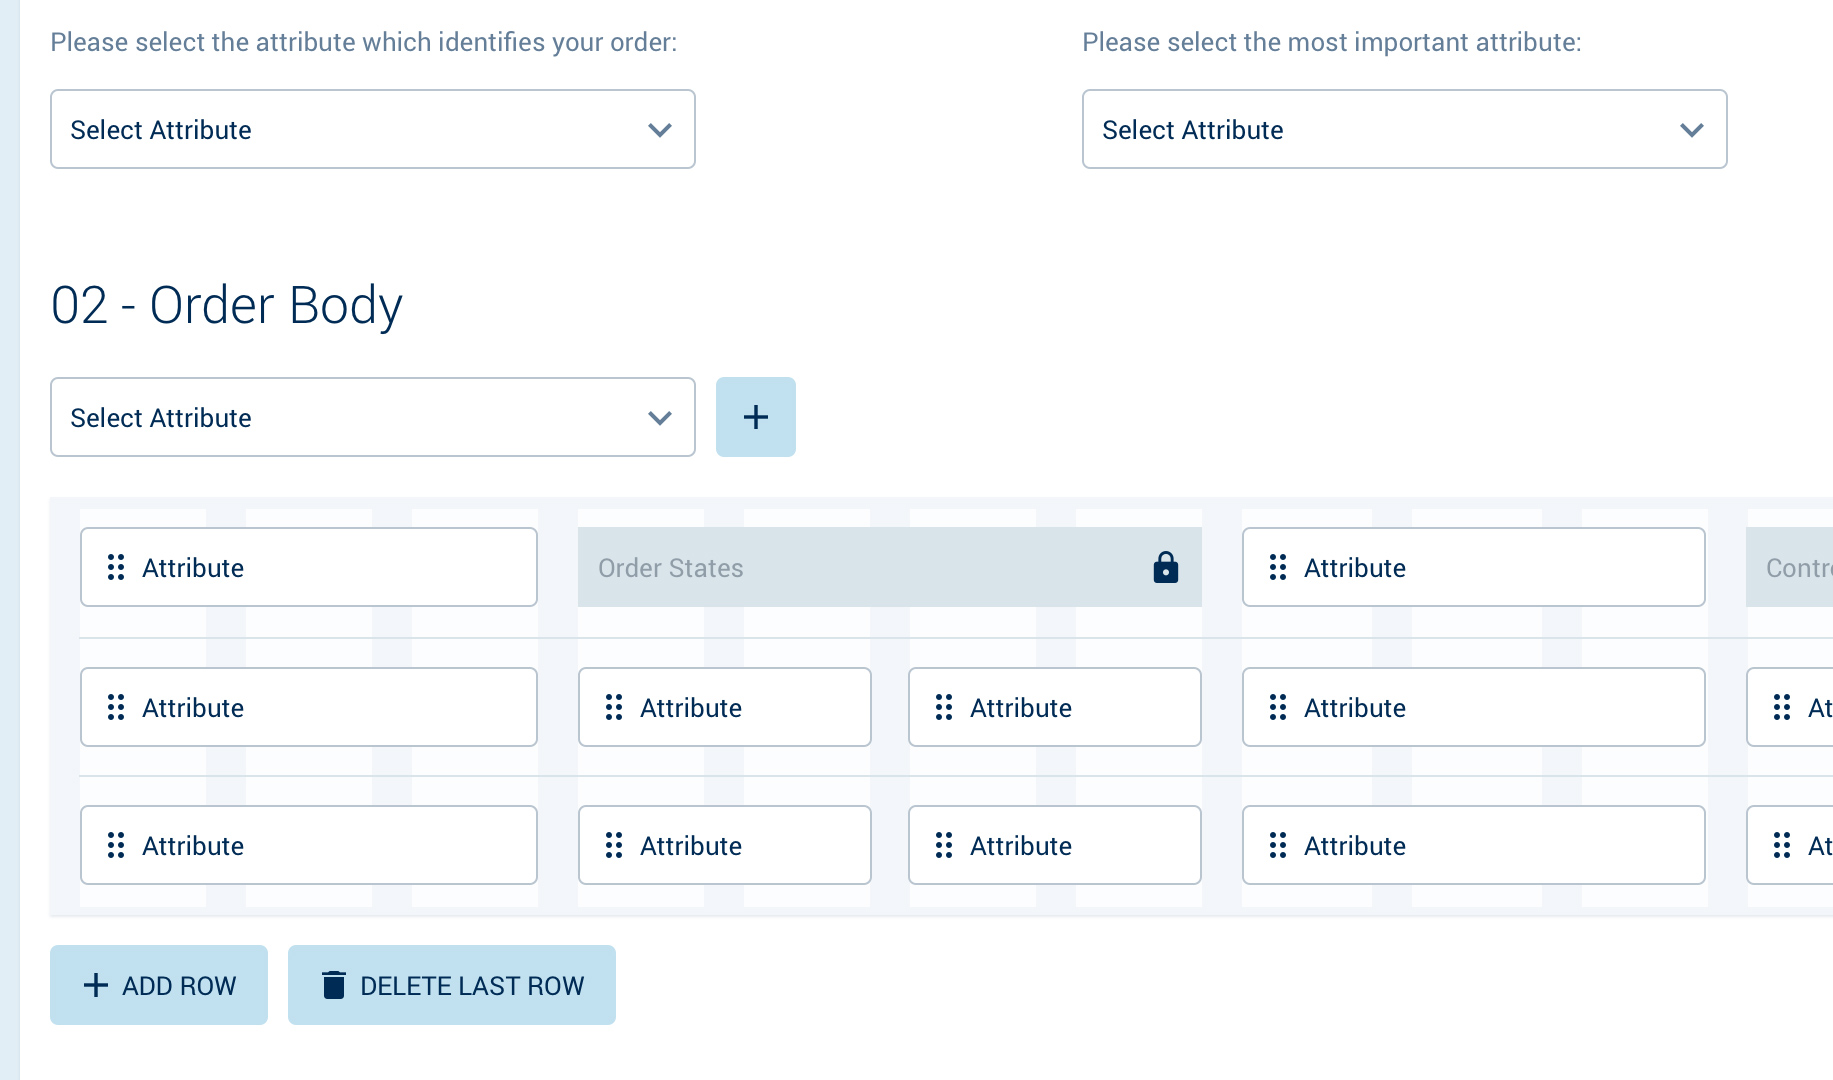Image resolution: width=1833 pixels, height=1080 pixels.
Task: Click the plus button beside Order Body dropdown
Action: coord(755,417)
